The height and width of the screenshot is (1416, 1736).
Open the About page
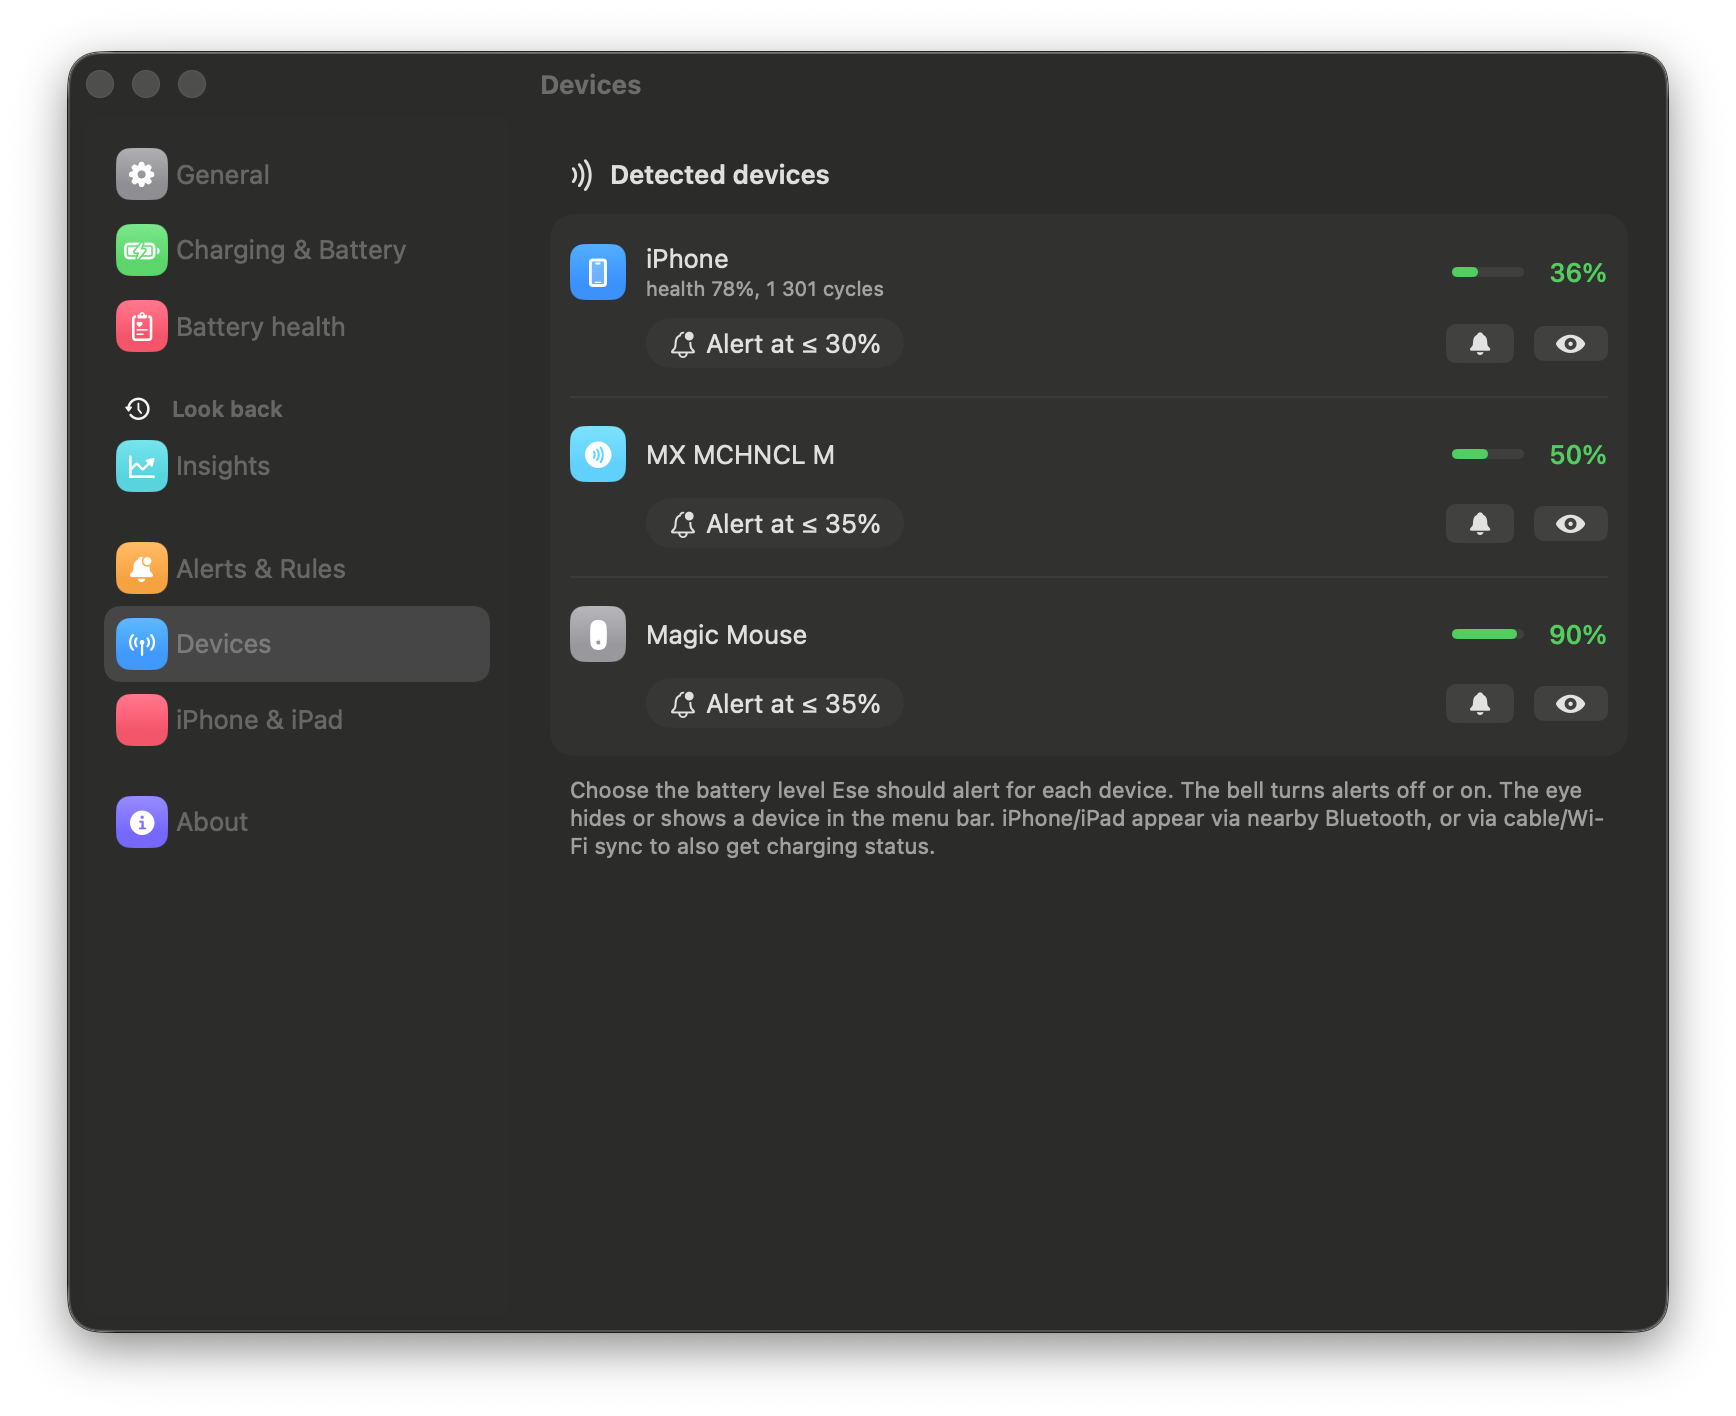(x=297, y=822)
